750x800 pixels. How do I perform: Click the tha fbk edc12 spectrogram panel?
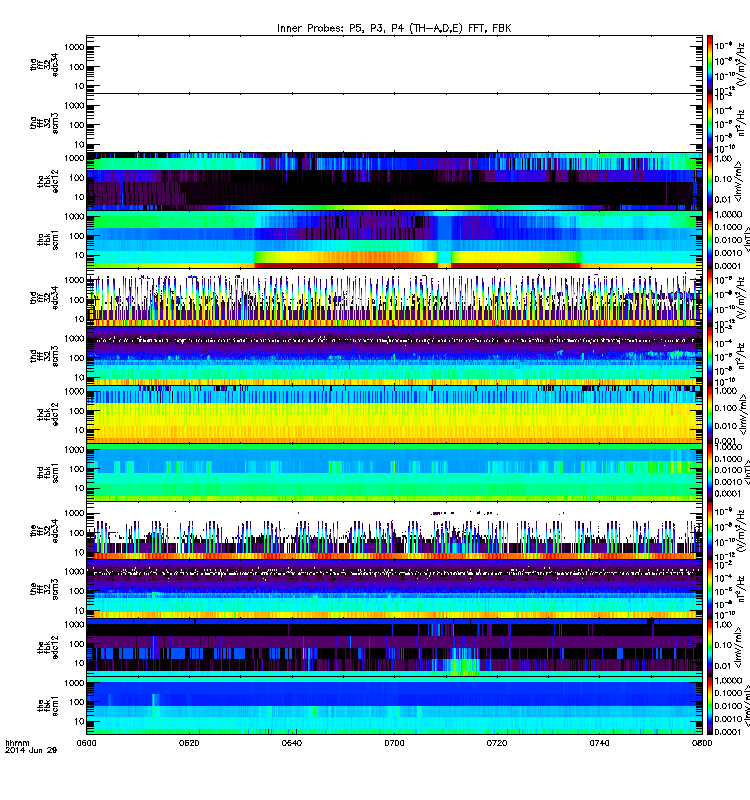(x=394, y=181)
